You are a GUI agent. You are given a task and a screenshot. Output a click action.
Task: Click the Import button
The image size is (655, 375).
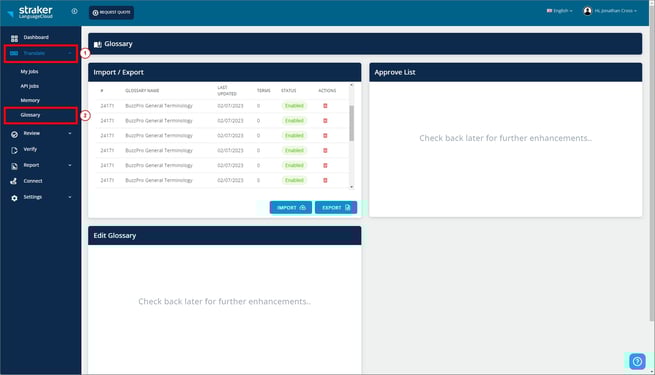(x=291, y=208)
